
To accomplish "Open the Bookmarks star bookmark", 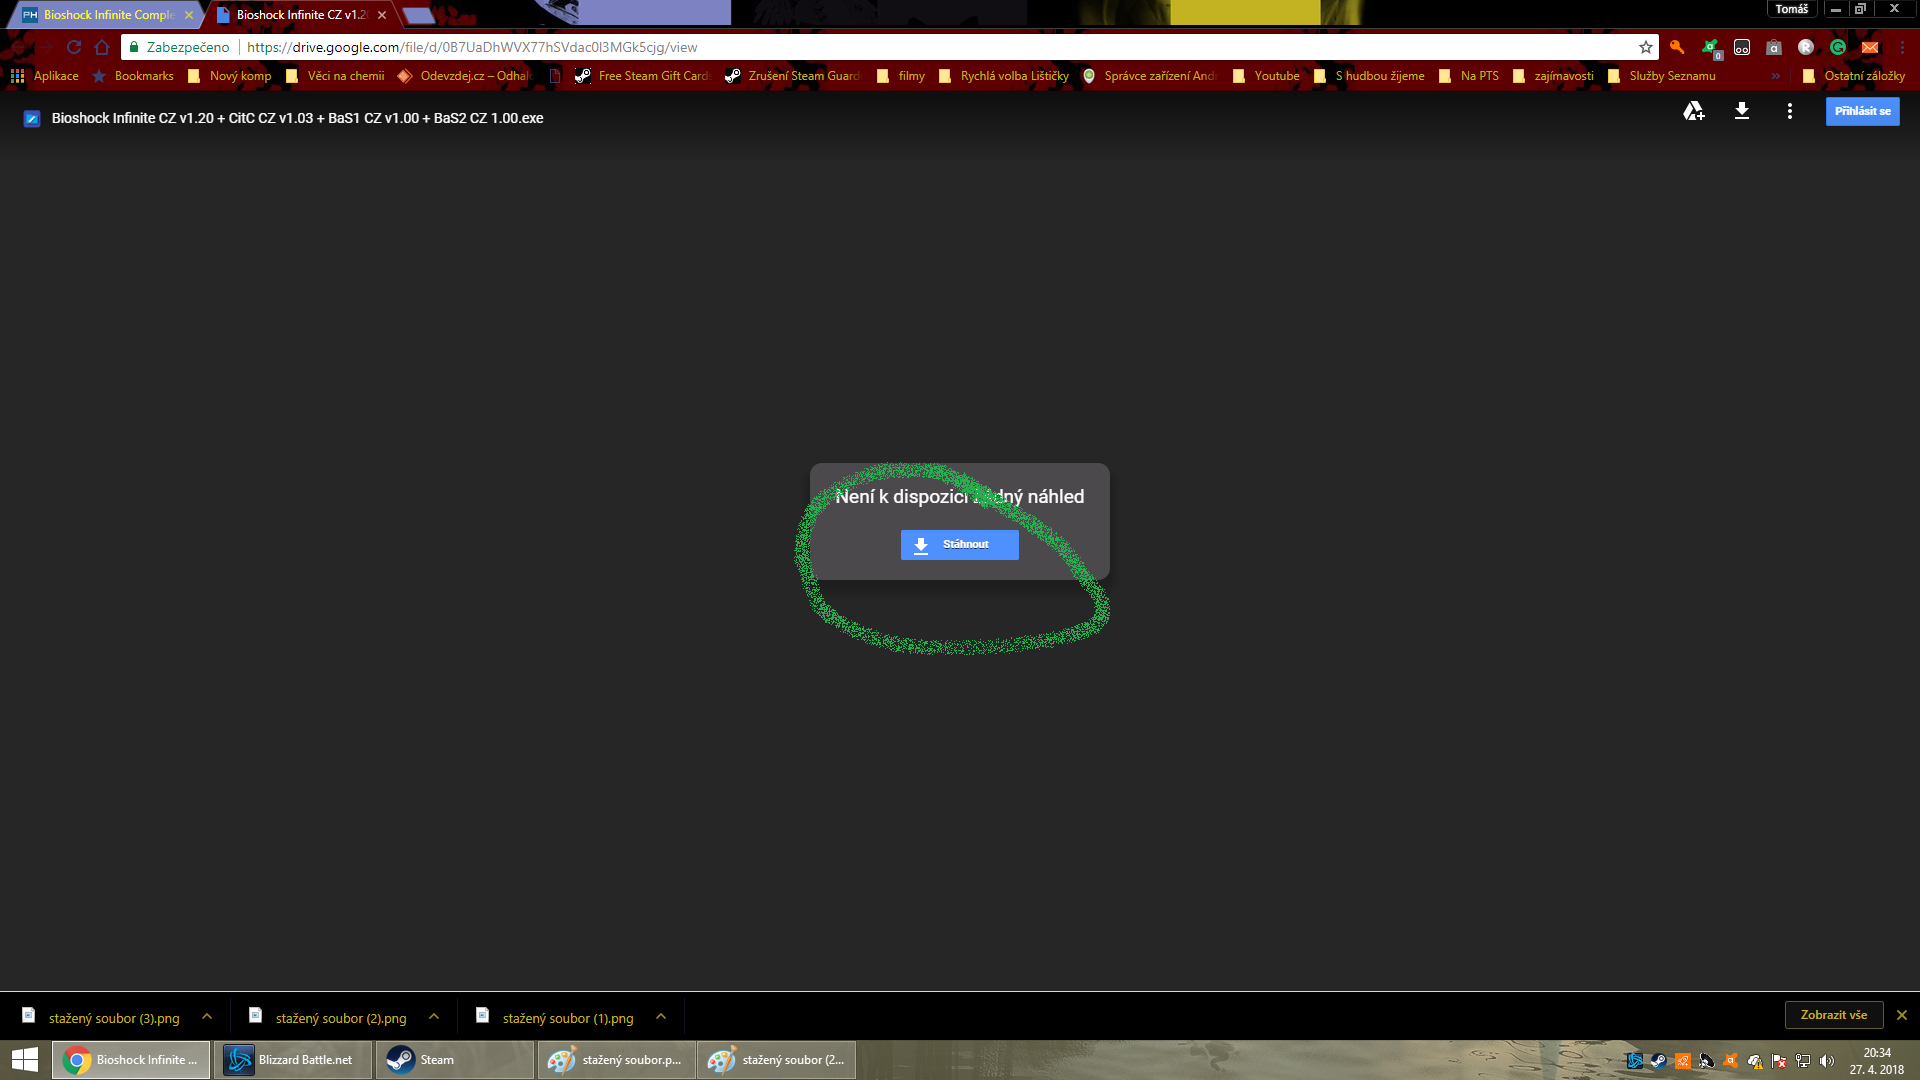I will [133, 76].
